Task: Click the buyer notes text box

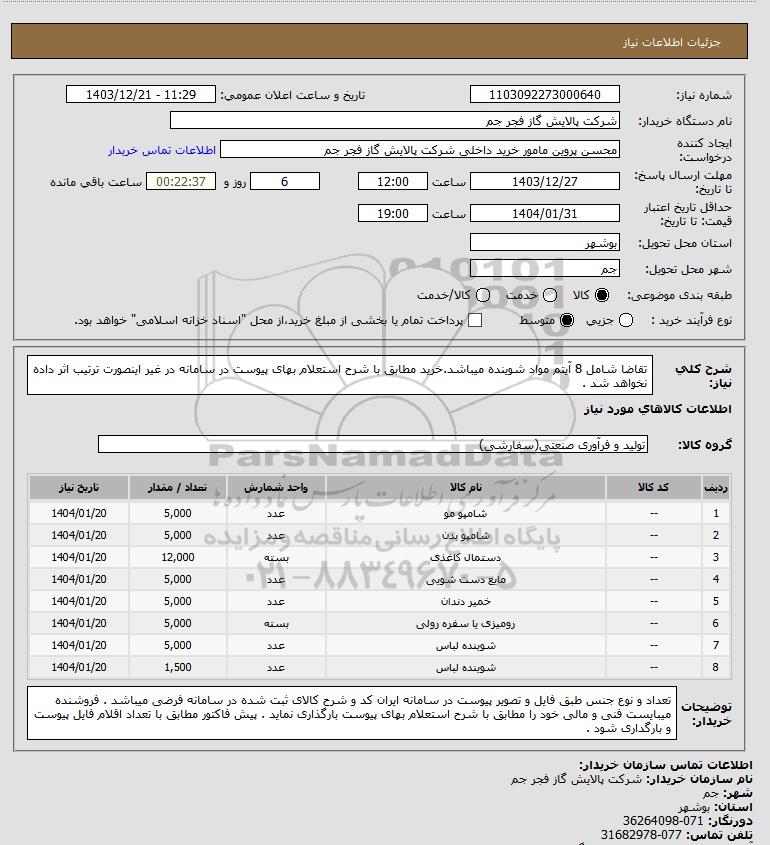Action: pos(352,713)
